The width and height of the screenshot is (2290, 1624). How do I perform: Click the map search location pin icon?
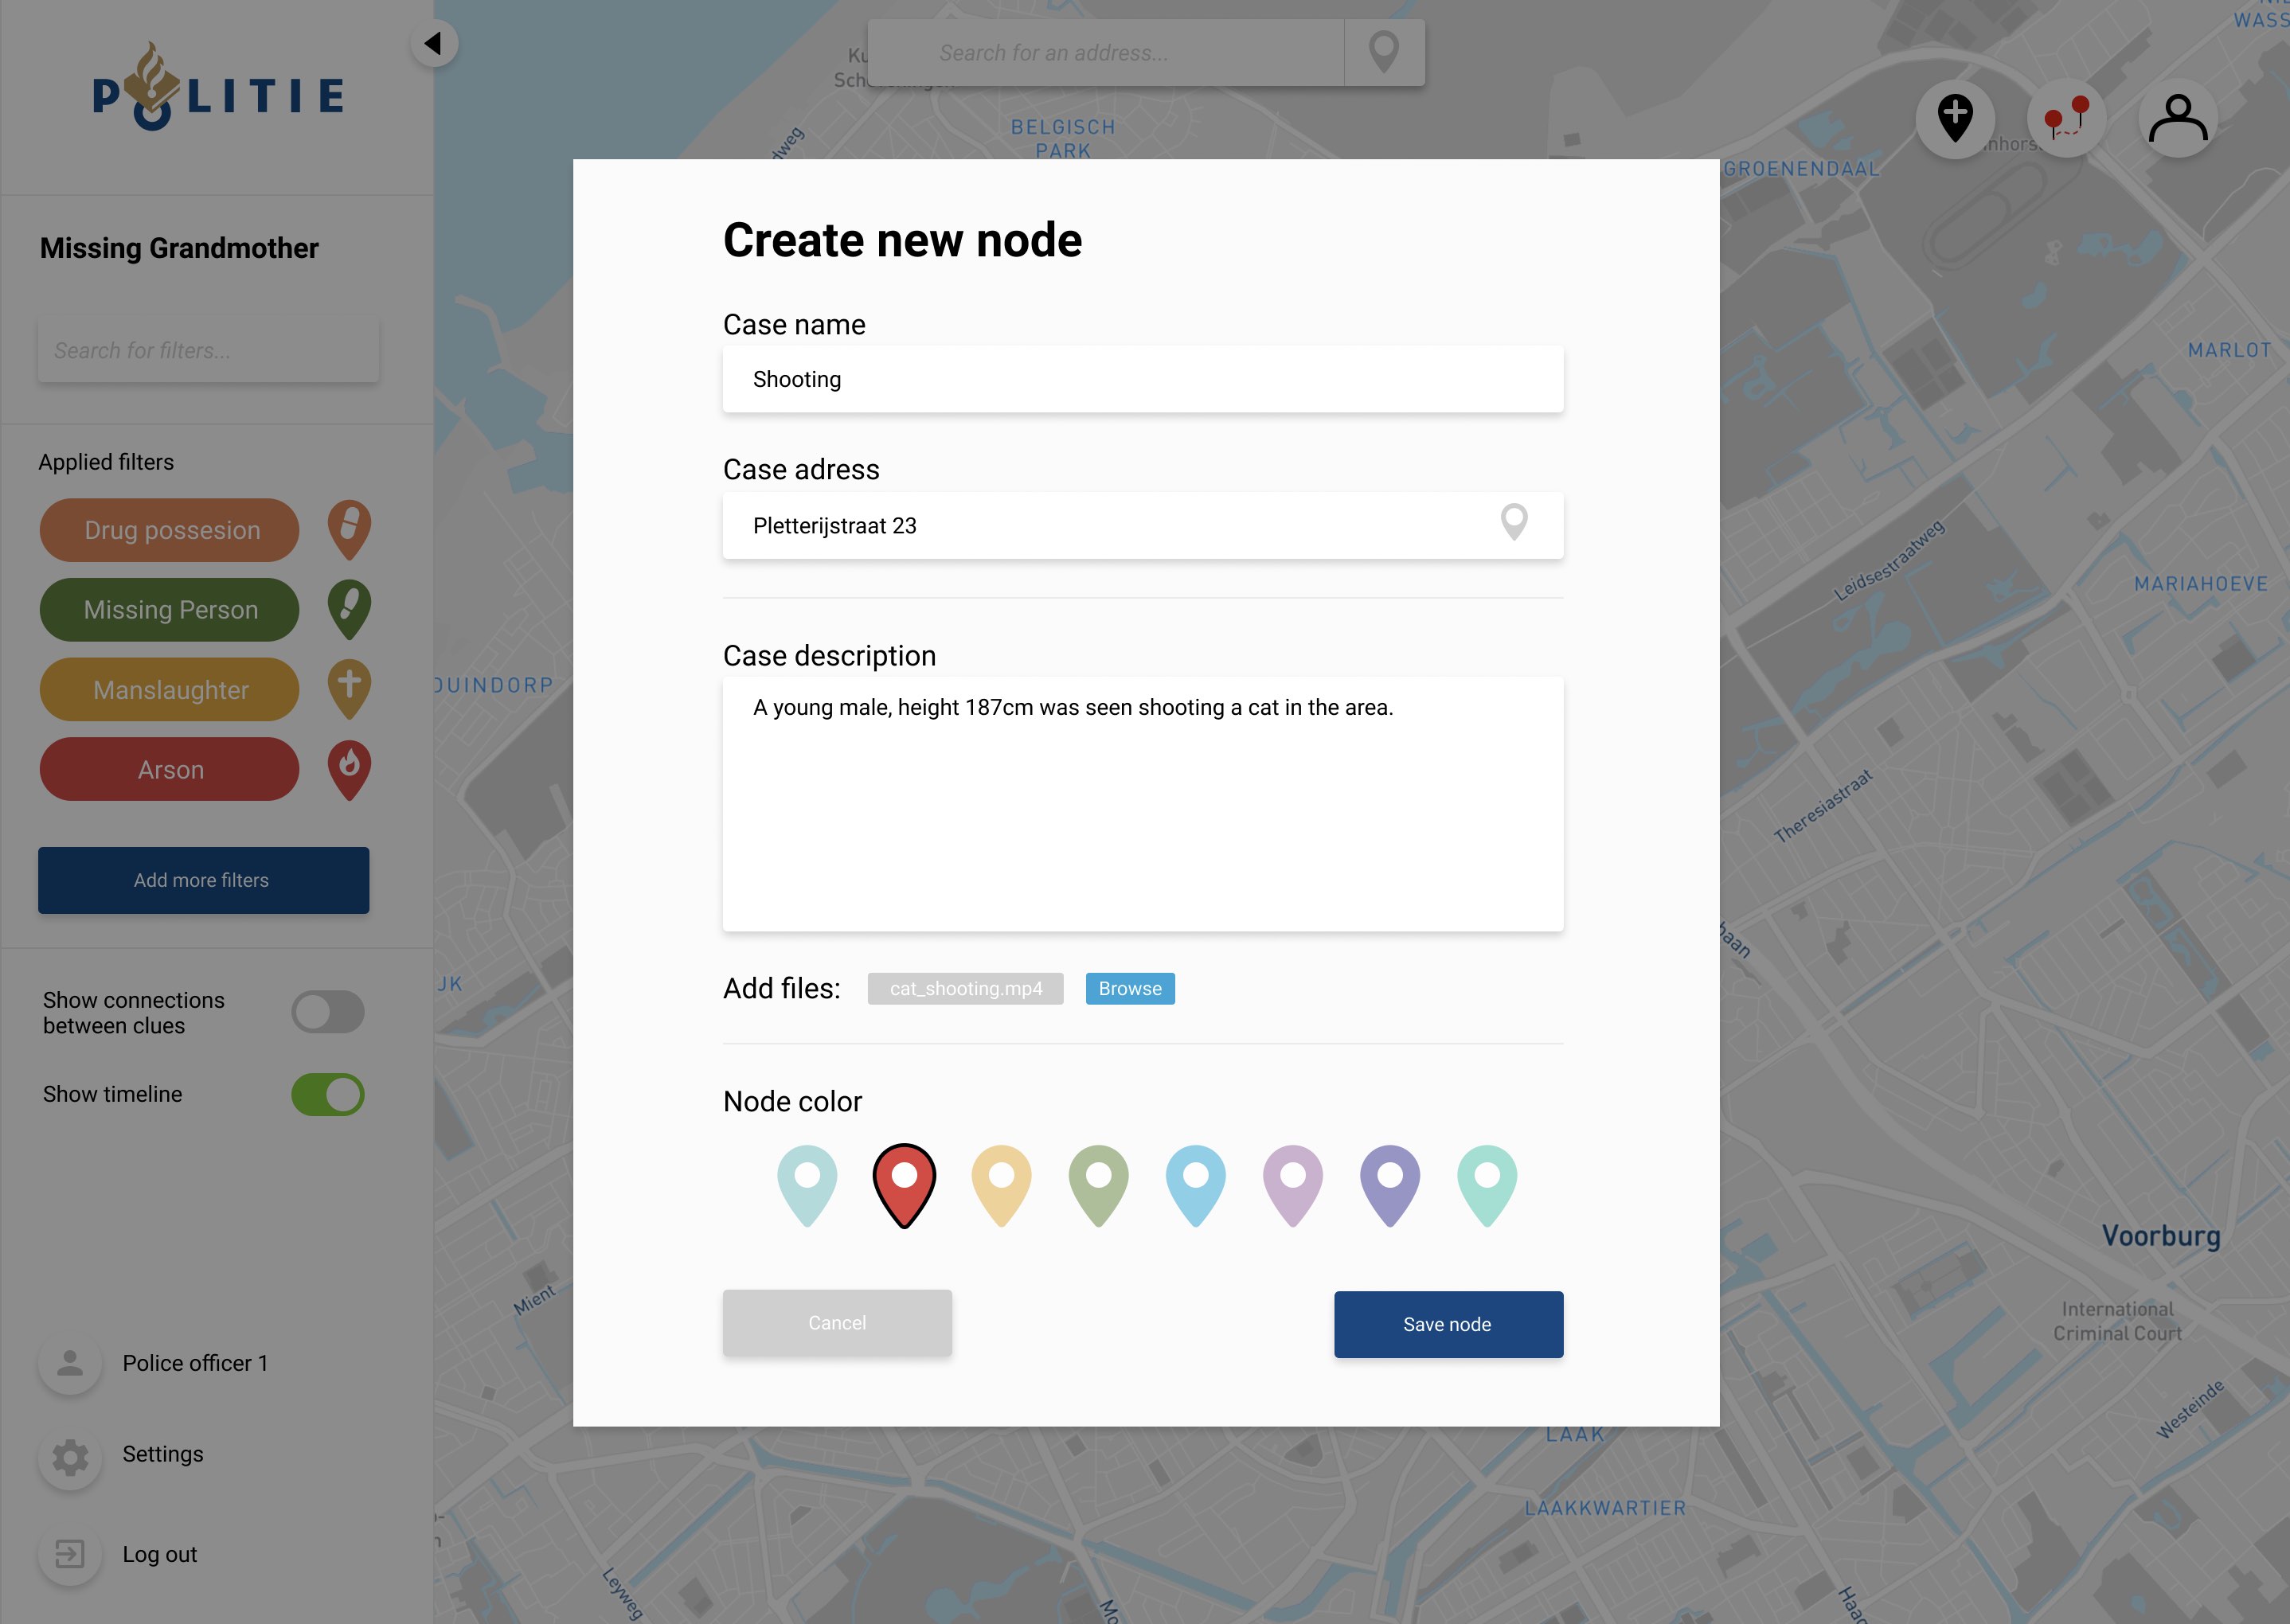click(x=1383, y=52)
